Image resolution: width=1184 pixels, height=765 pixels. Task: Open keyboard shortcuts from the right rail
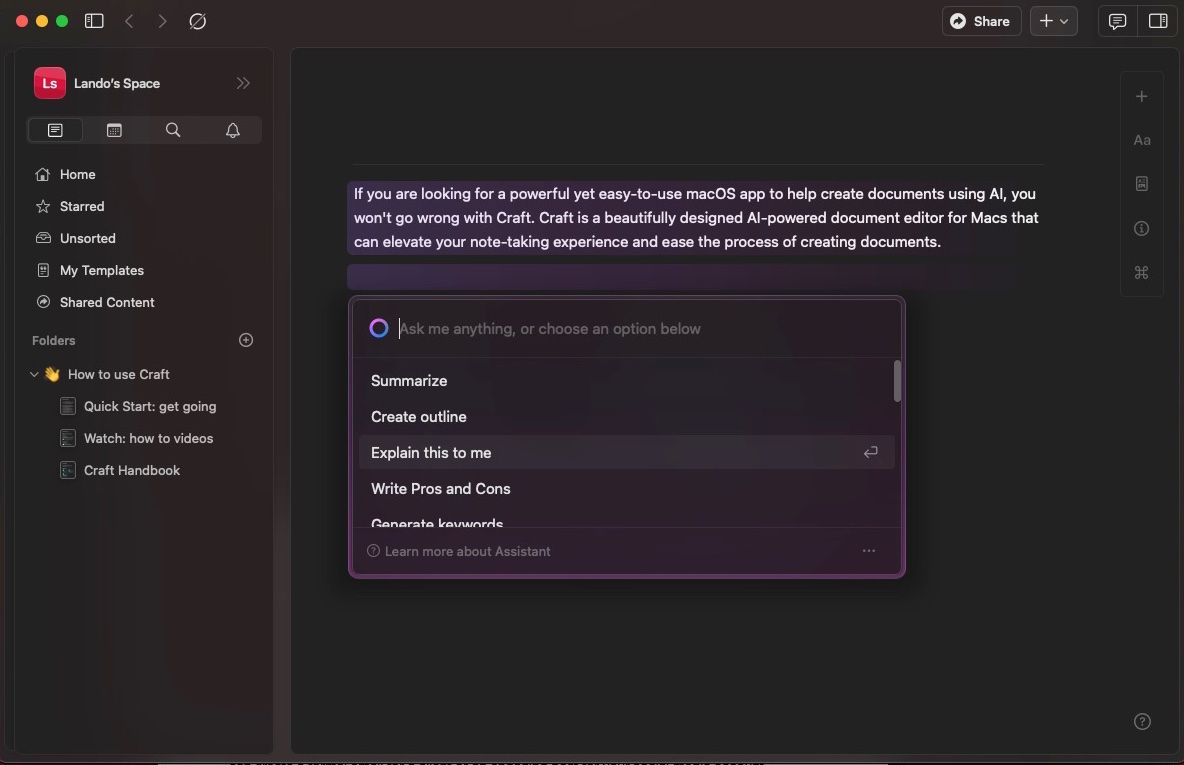click(1142, 272)
